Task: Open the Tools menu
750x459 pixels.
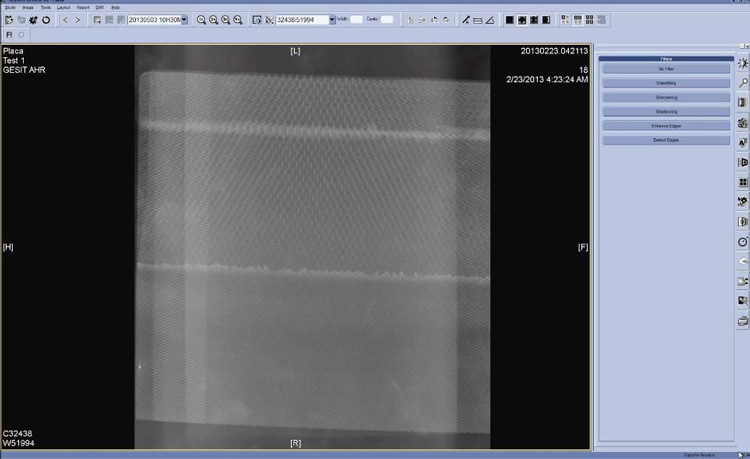Action: pos(45,8)
